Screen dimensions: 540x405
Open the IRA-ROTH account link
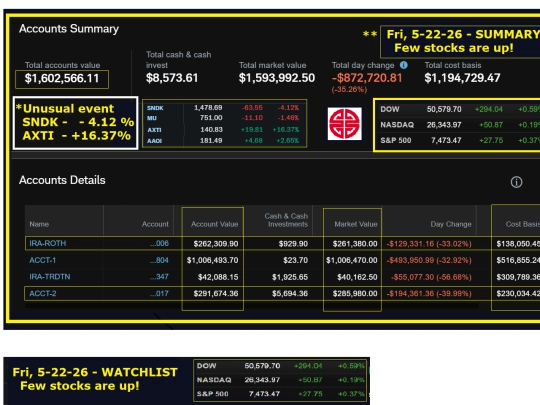tap(48, 243)
